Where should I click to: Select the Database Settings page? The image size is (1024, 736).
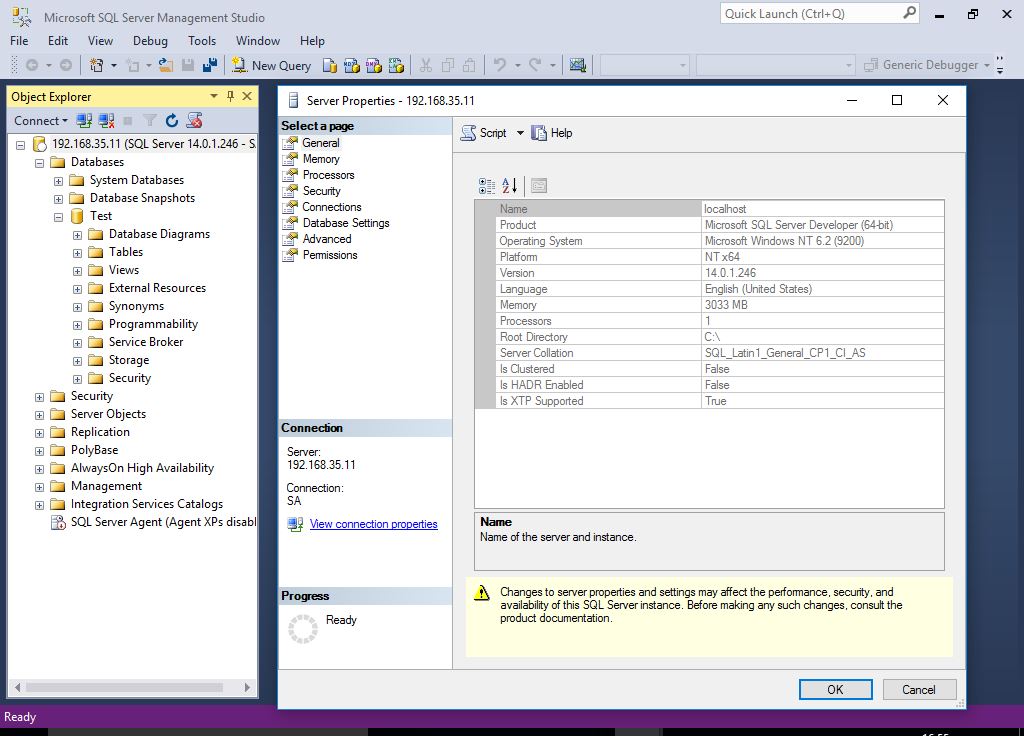click(x=345, y=223)
